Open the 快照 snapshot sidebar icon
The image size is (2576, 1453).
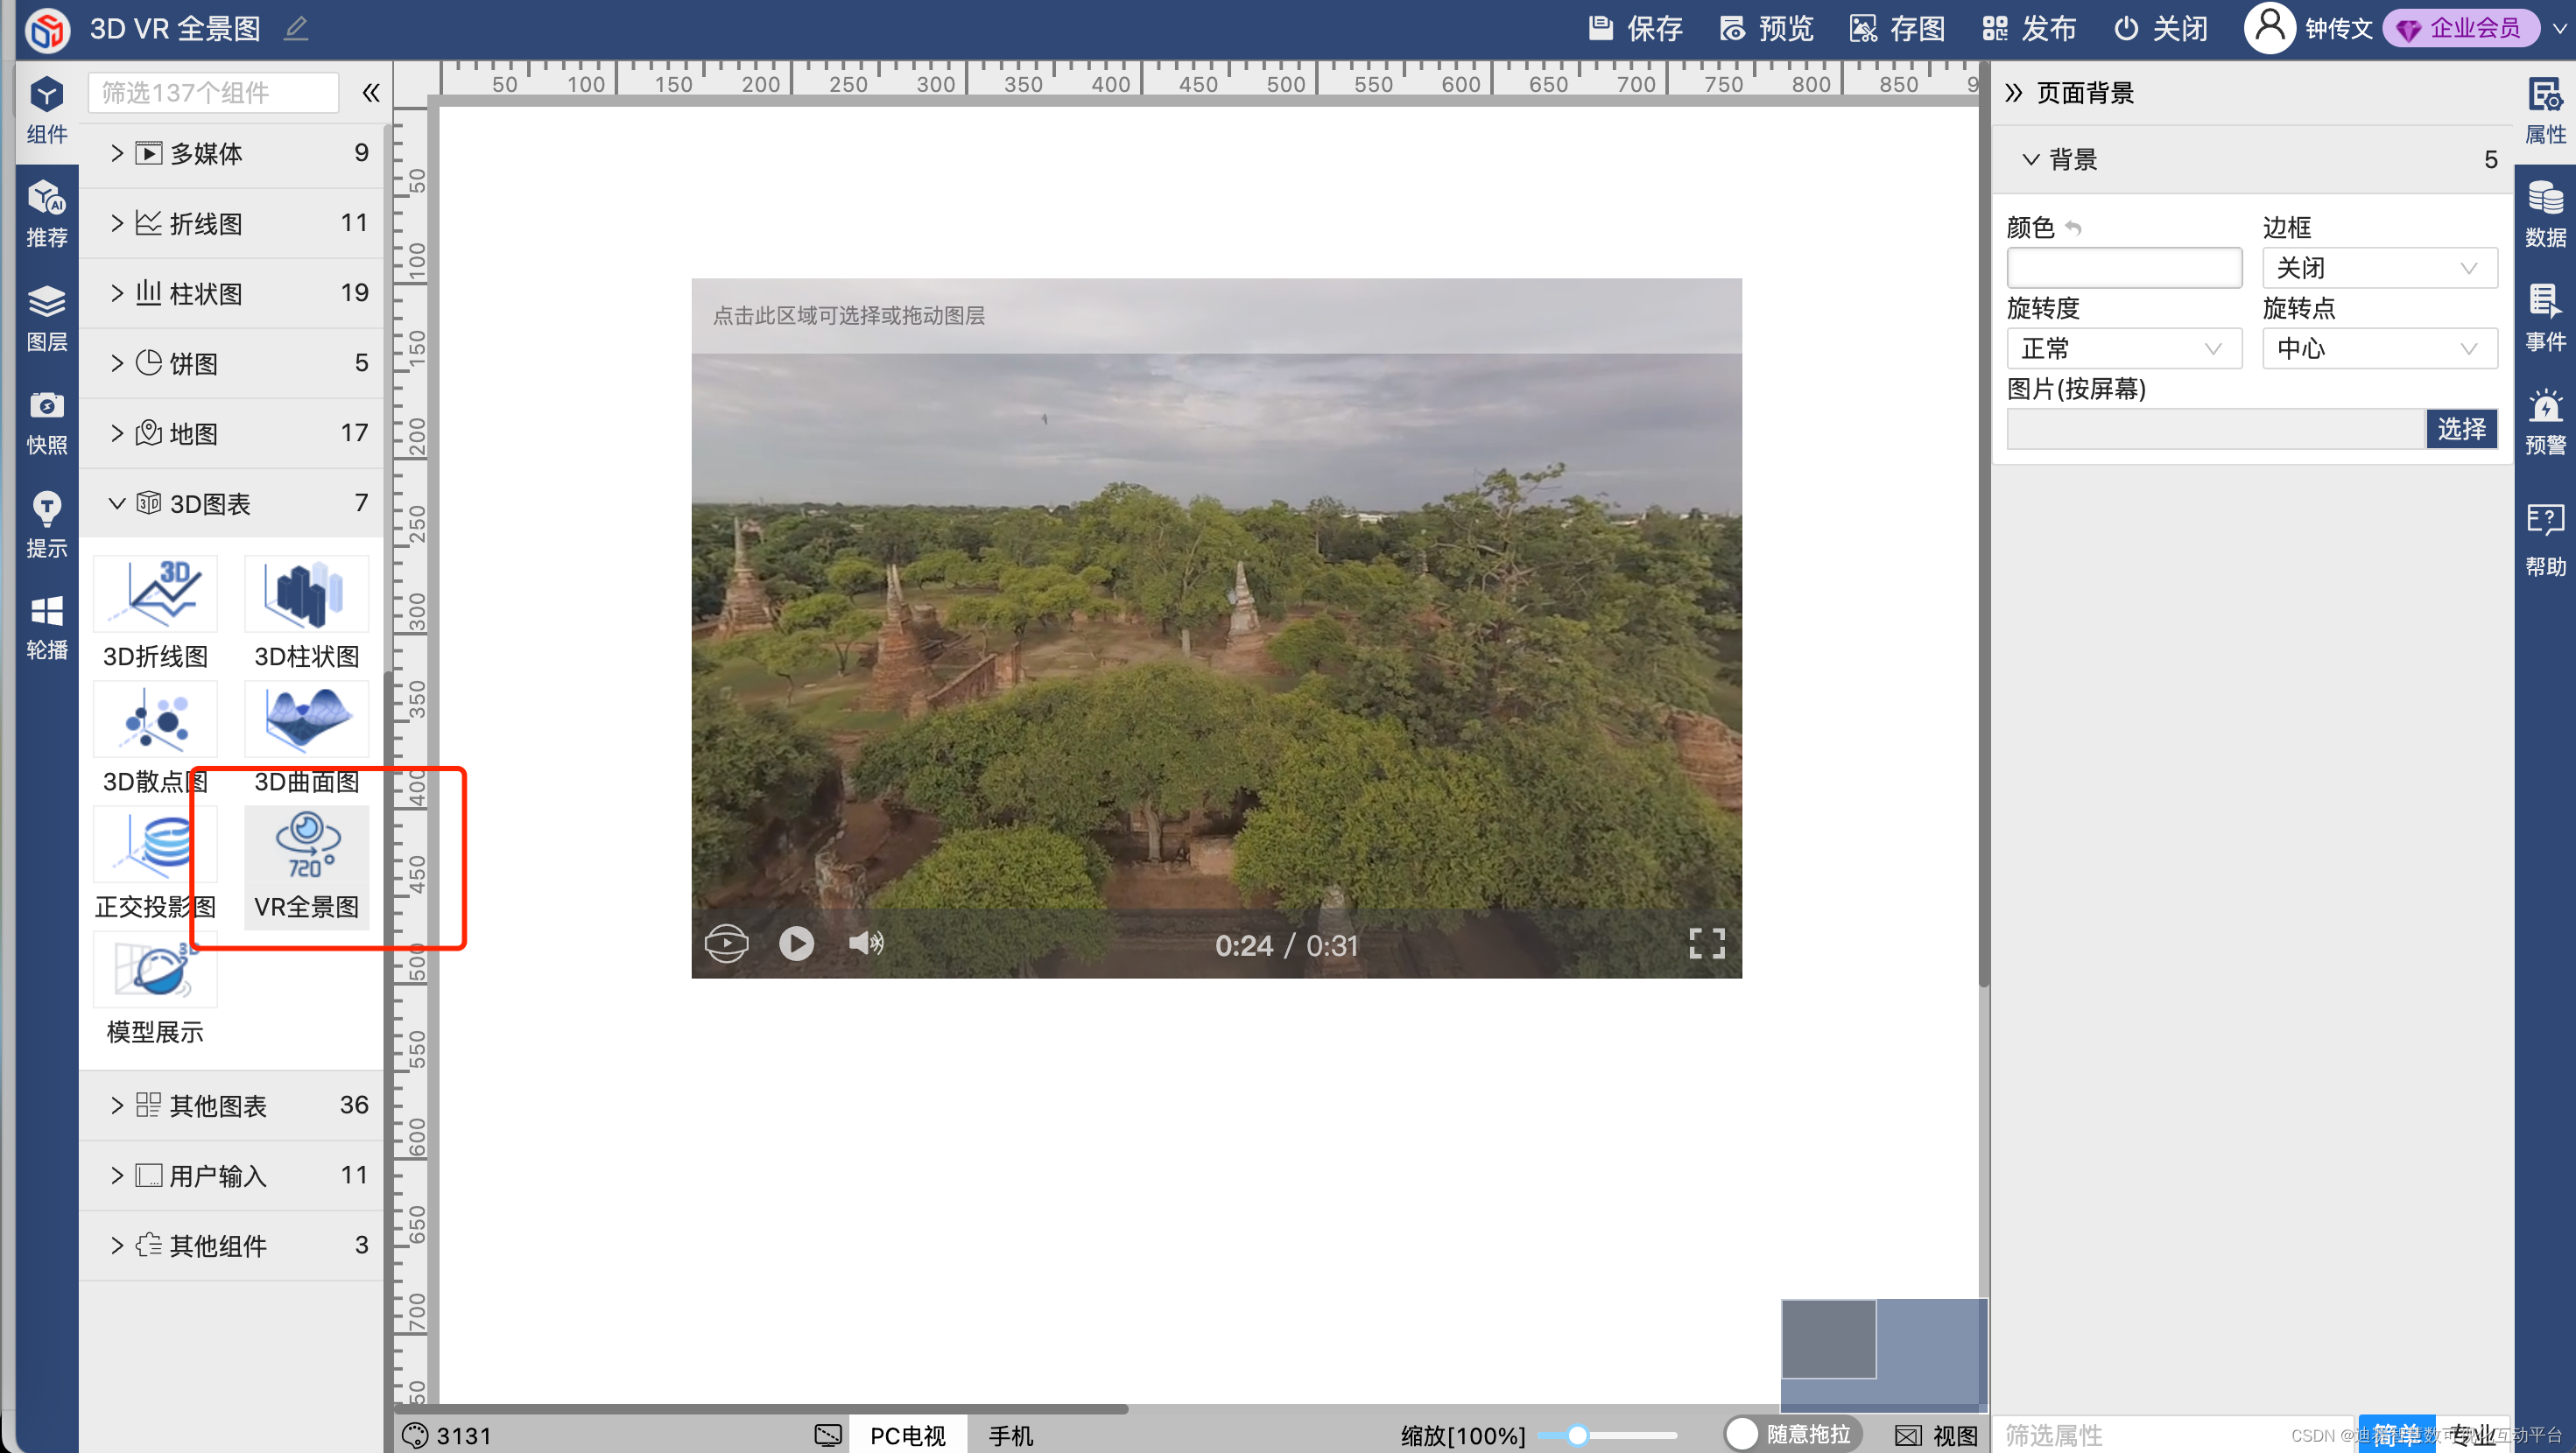point(46,421)
